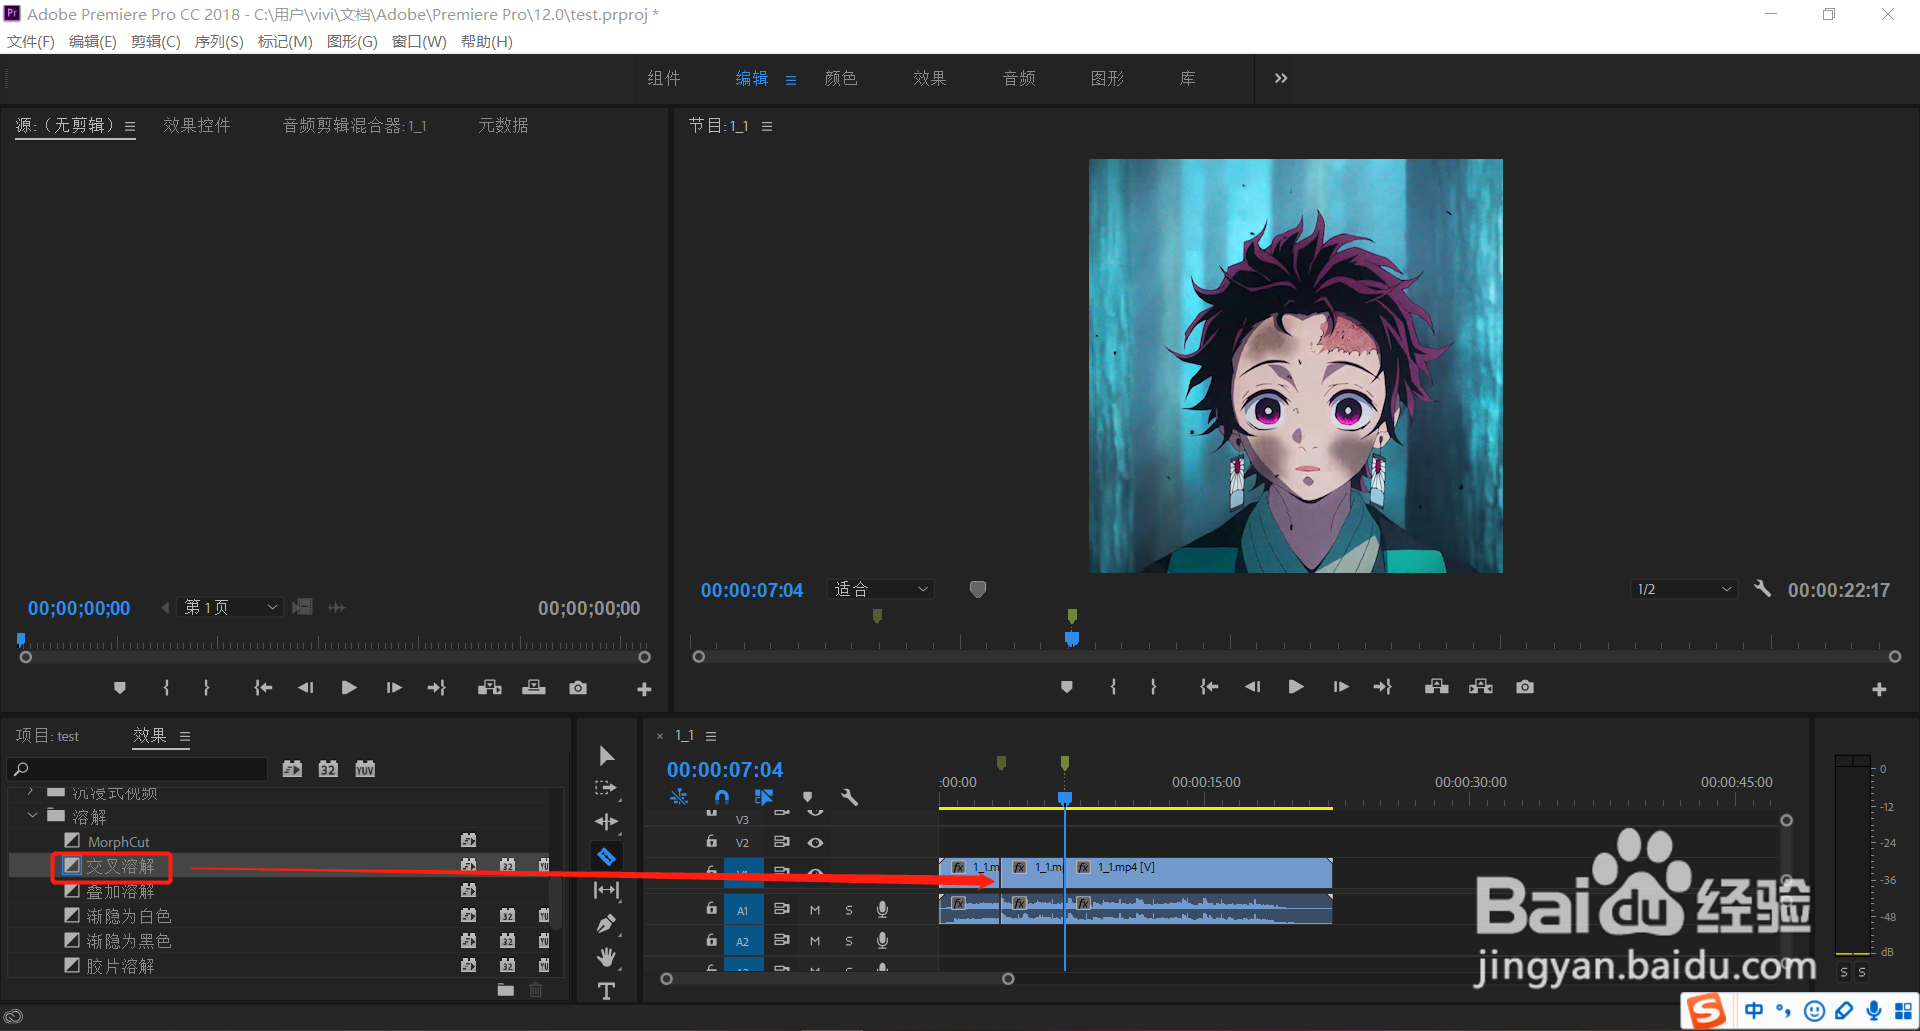1920x1031 pixels.
Task: Open program monitor panel menu
Action: [767, 126]
